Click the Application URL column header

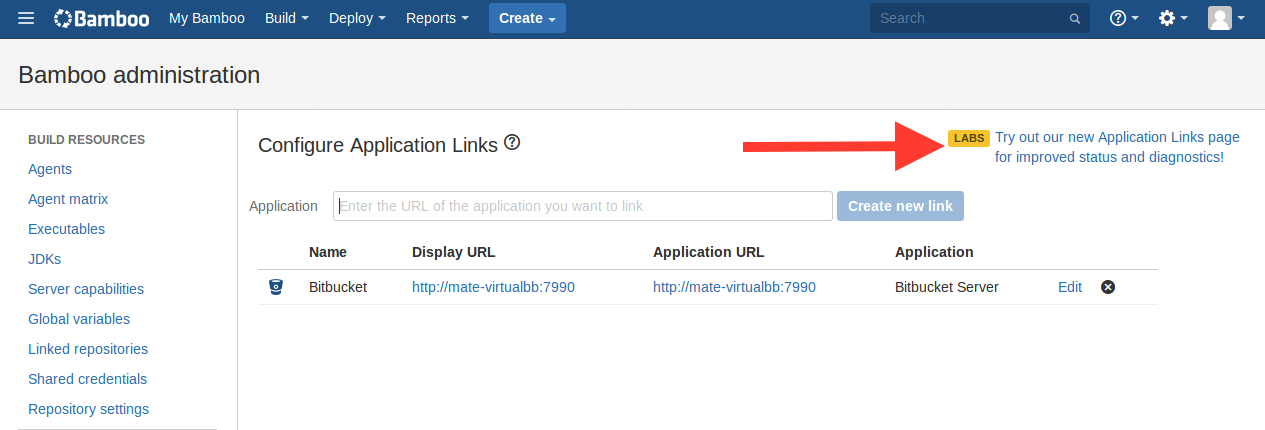708,252
